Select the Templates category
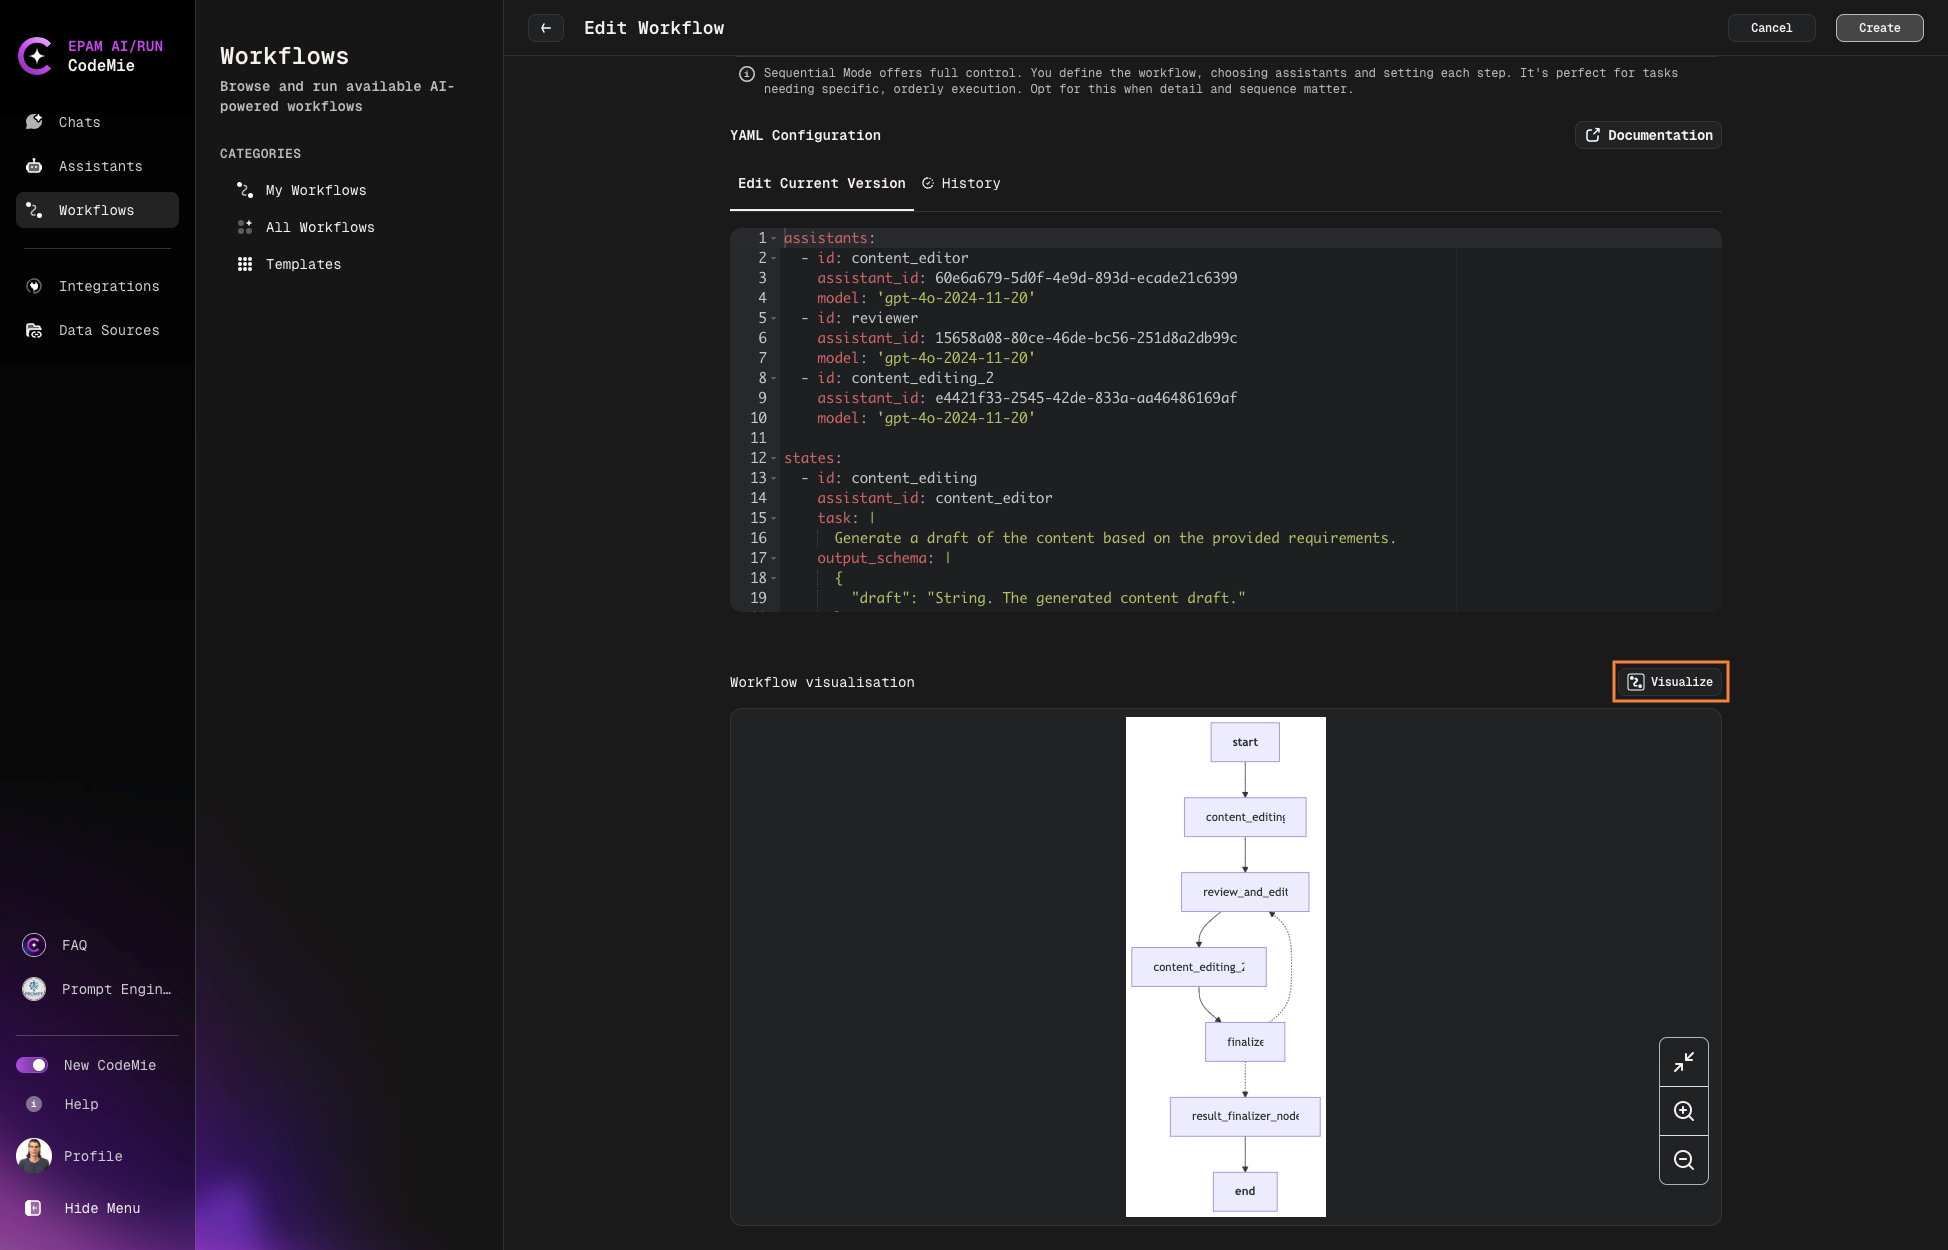 [303, 264]
